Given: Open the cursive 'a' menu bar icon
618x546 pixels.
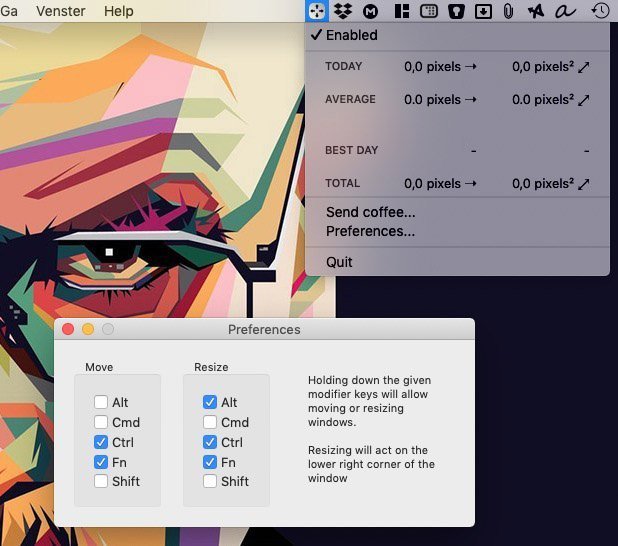Looking at the screenshot, I should coord(565,11).
